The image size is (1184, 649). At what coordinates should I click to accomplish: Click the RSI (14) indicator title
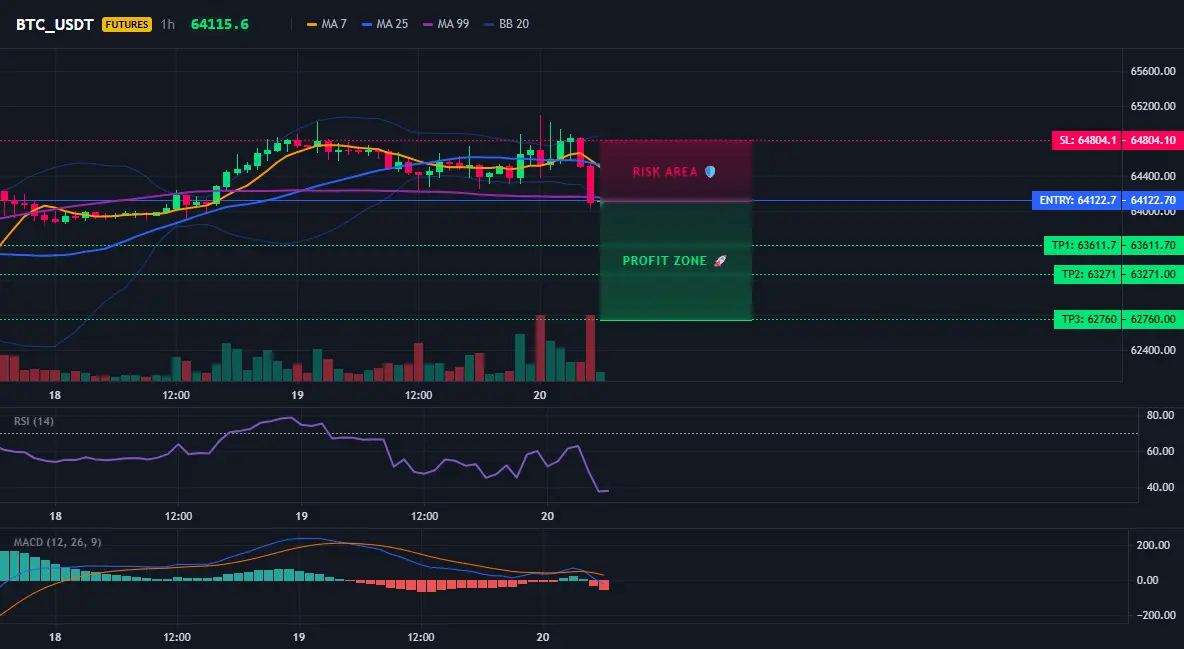coord(34,421)
